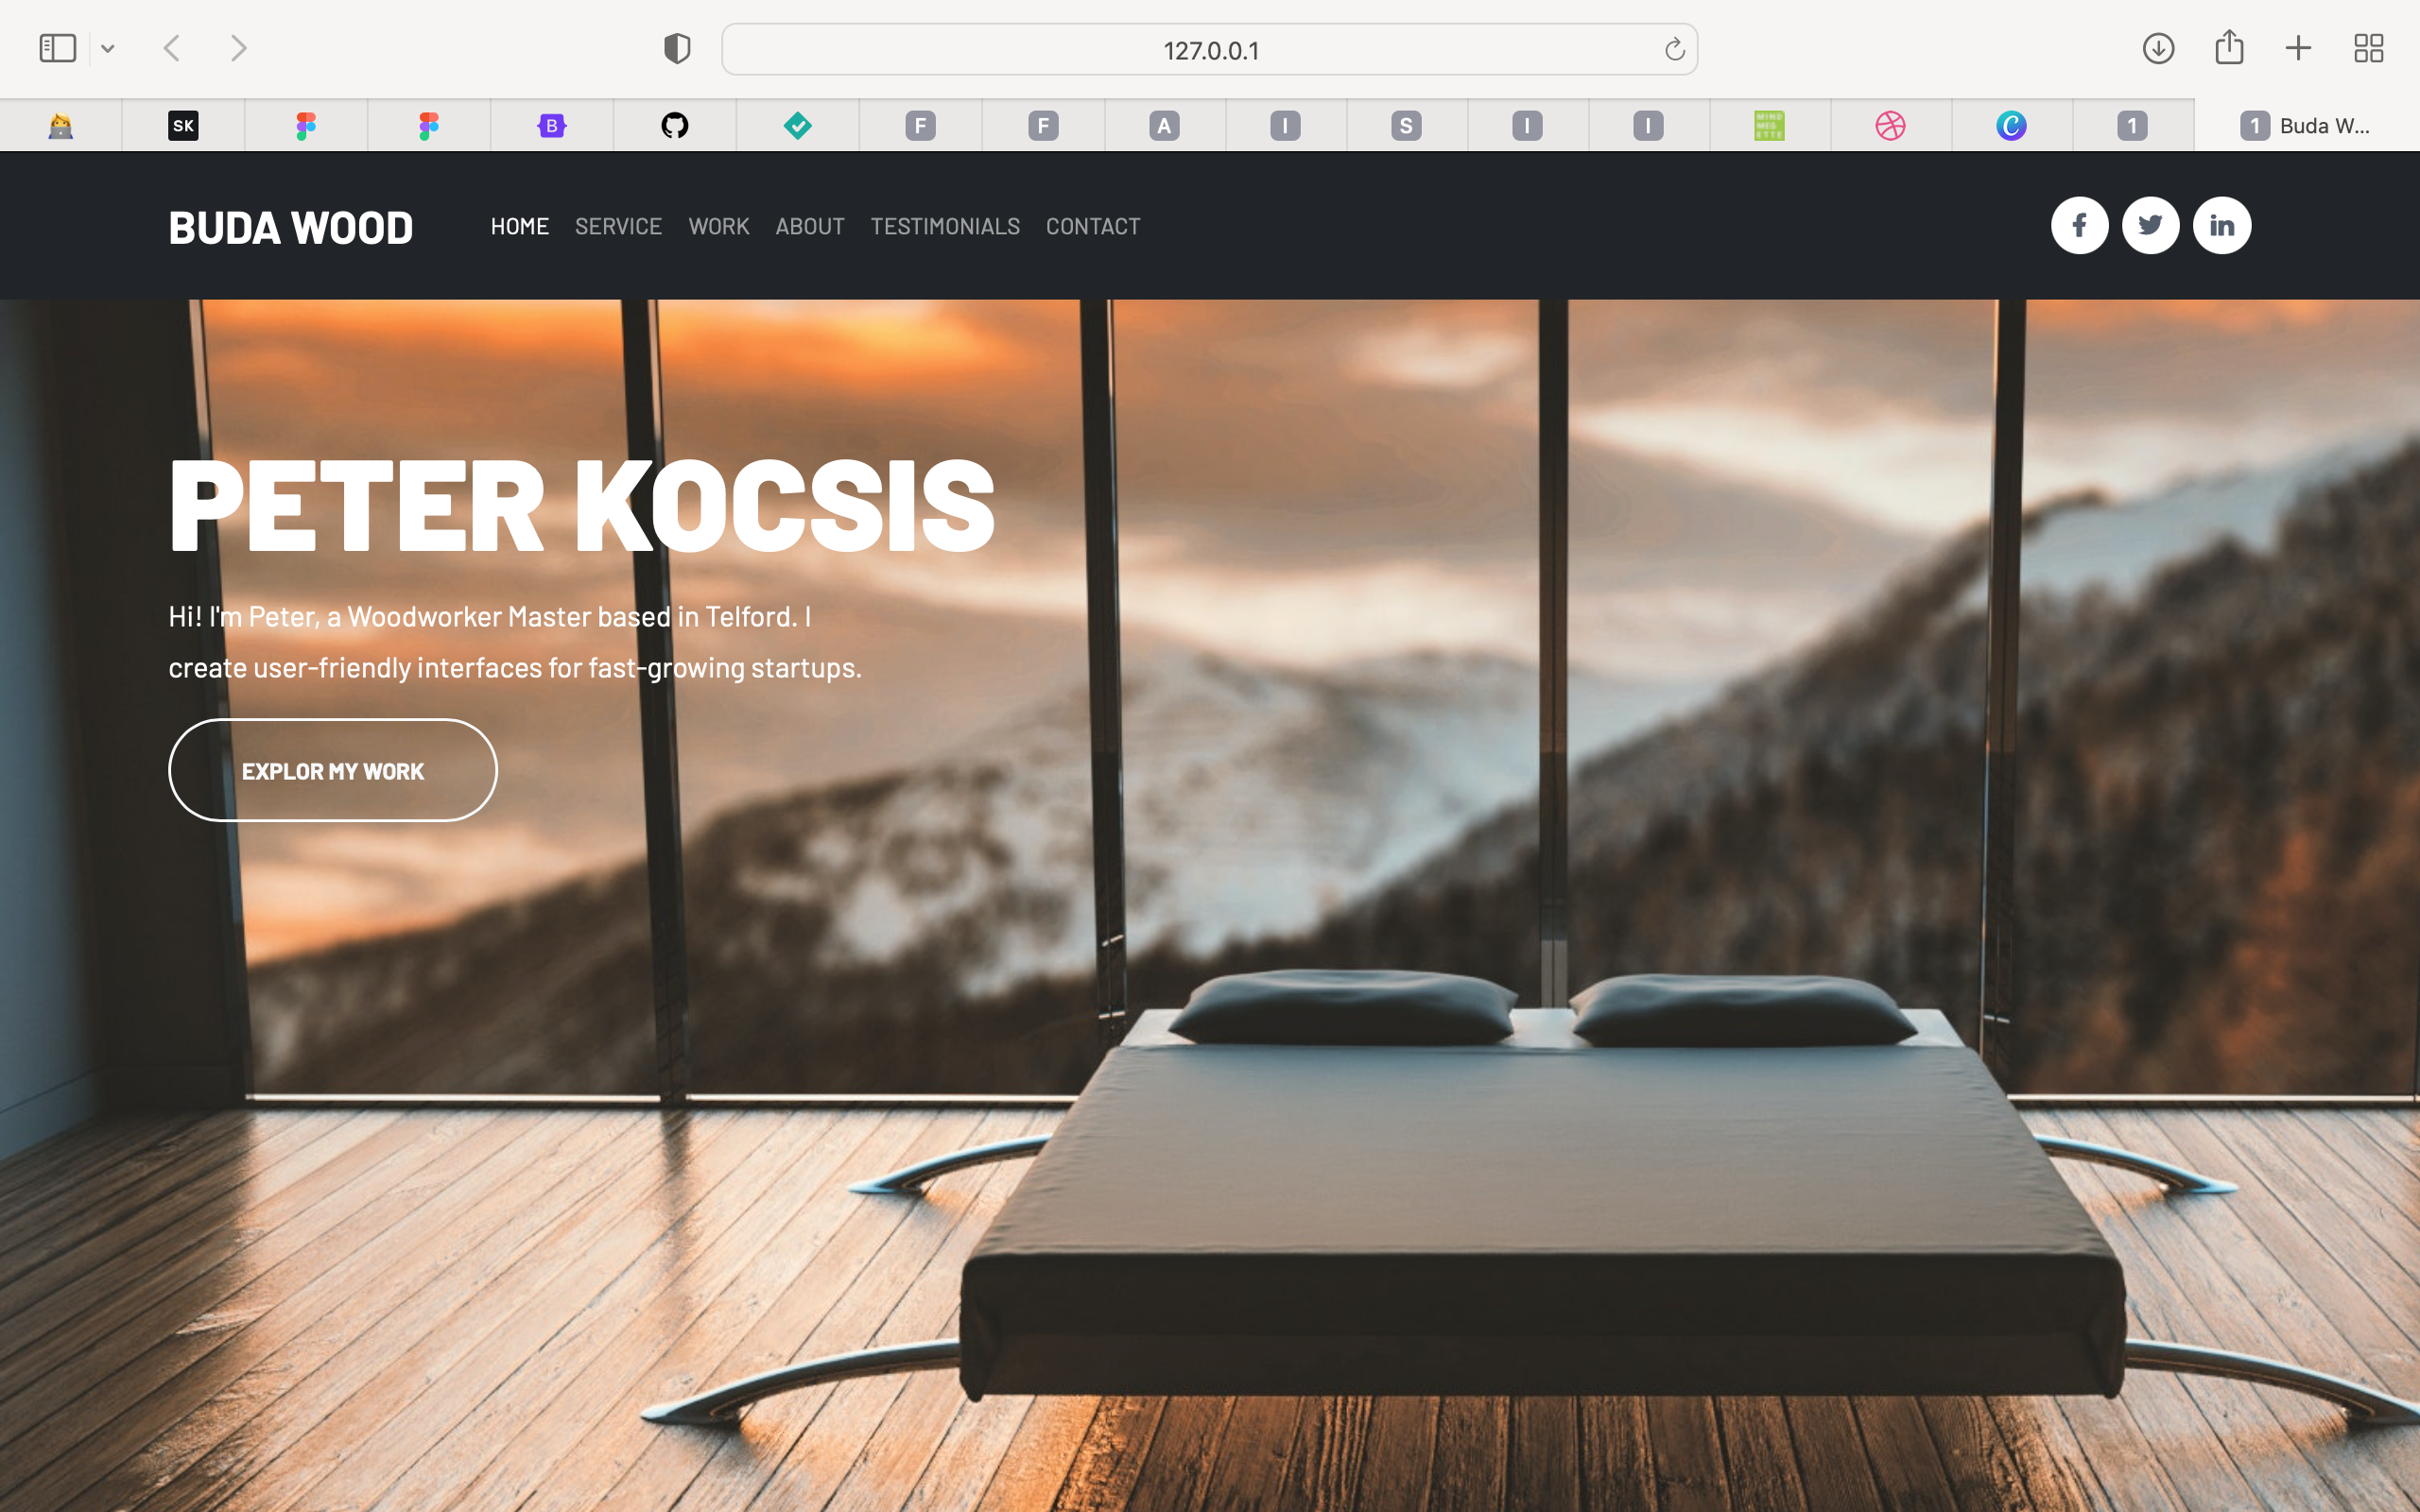Click the URL address bar input field
2420x1512 pixels.
[x=1207, y=47]
